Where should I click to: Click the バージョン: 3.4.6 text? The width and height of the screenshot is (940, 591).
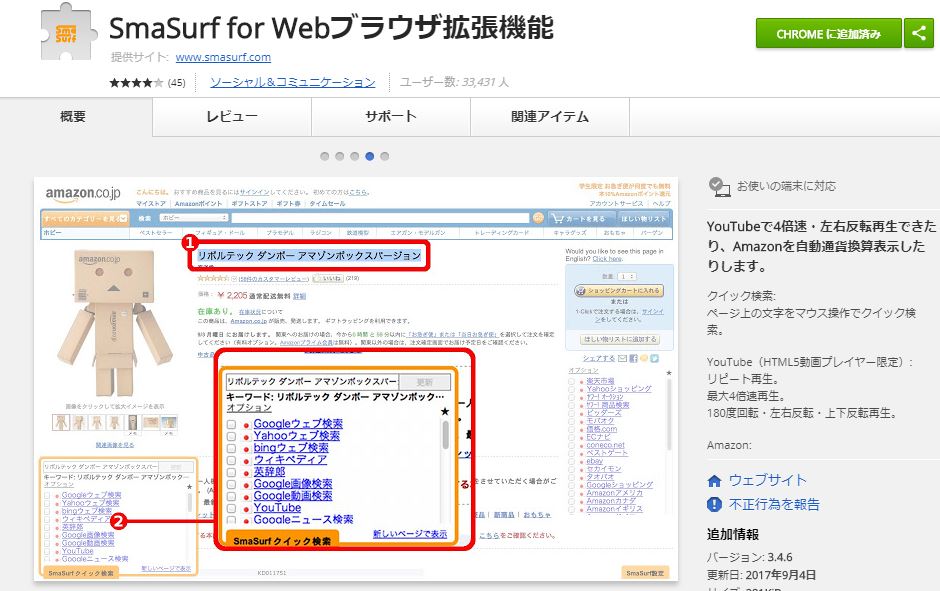(x=749, y=557)
